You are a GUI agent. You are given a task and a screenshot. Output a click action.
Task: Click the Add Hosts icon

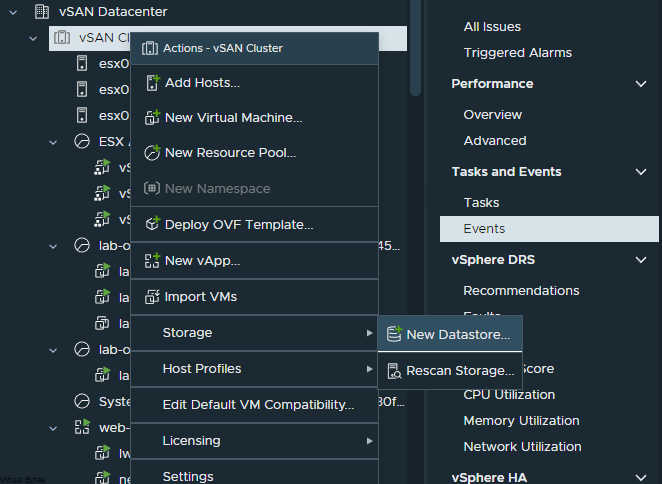point(152,83)
